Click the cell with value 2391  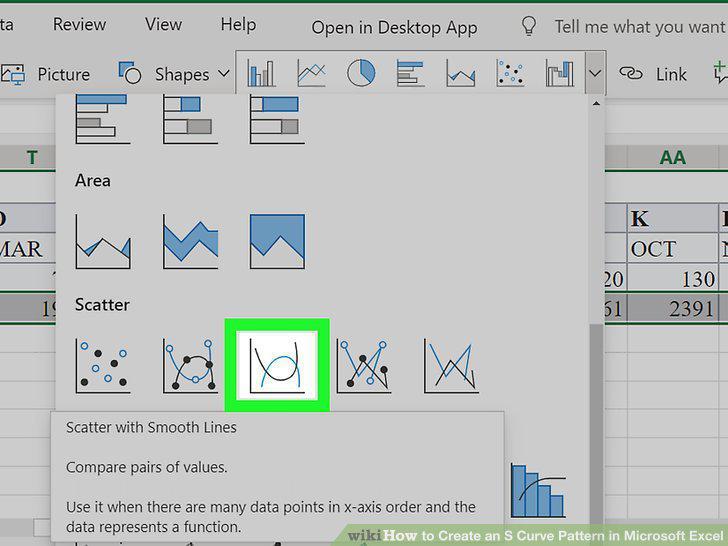pyautogui.click(x=671, y=309)
